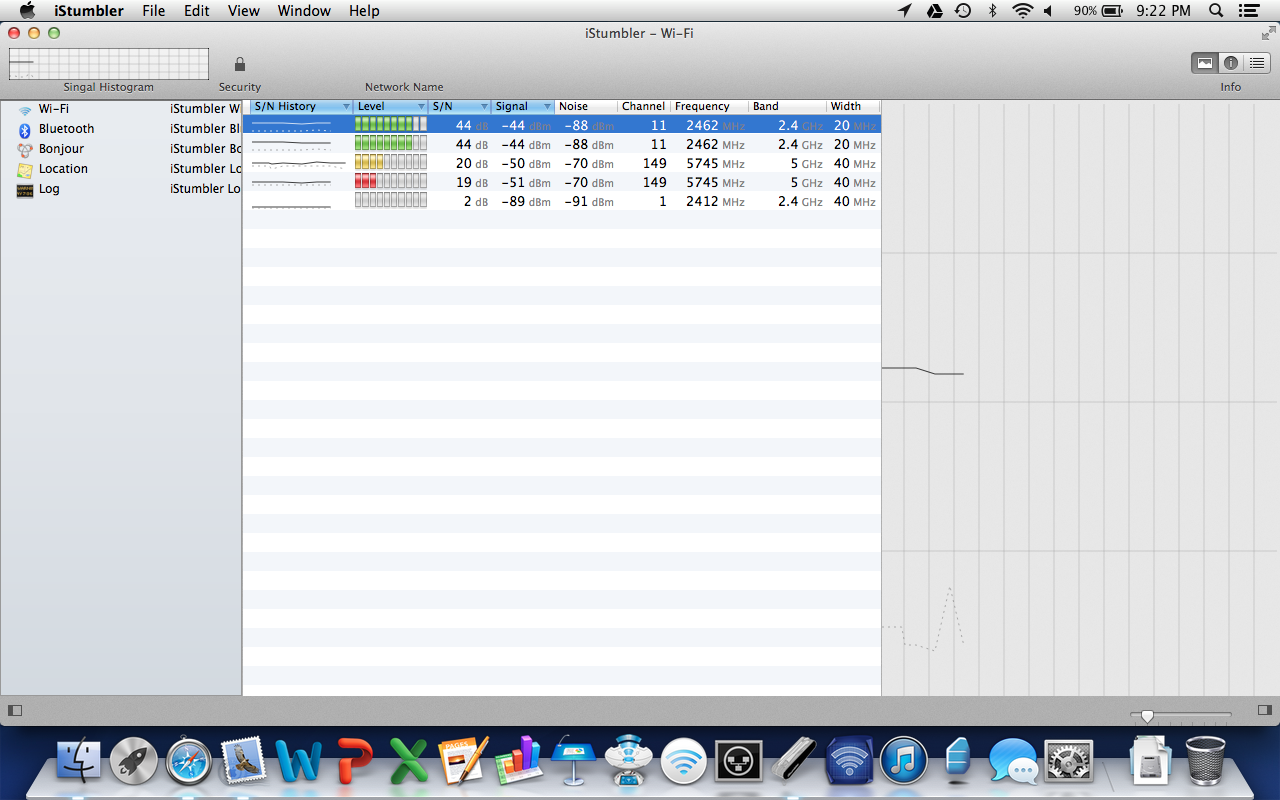Viewport: 1280px width, 800px height.
Task: Open the Trash in the Dock
Action: click(1205, 760)
